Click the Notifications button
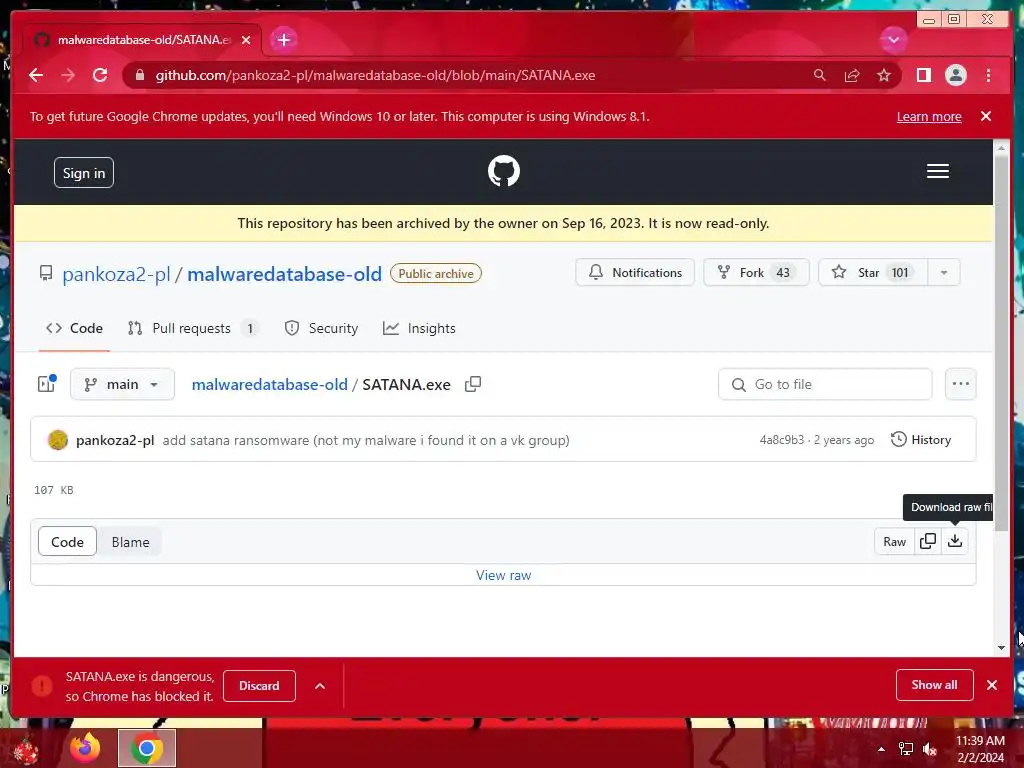The height and width of the screenshot is (768, 1024). coord(635,272)
